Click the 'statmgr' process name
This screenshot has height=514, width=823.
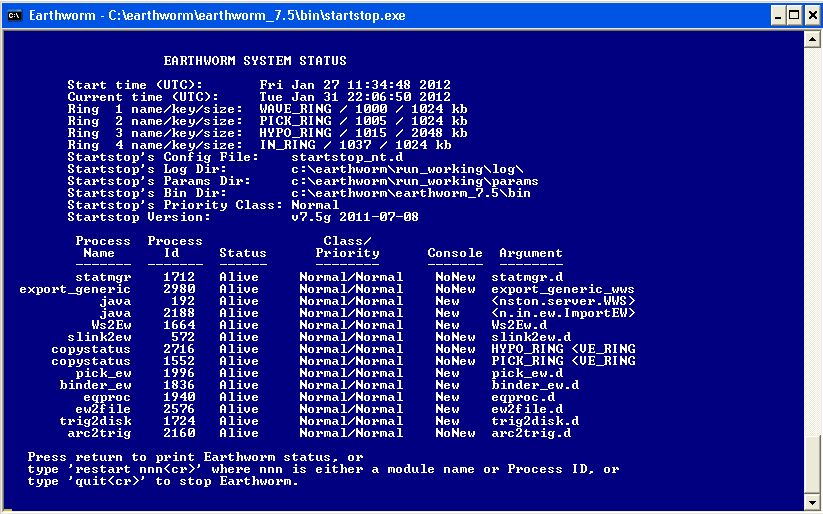[103, 277]
